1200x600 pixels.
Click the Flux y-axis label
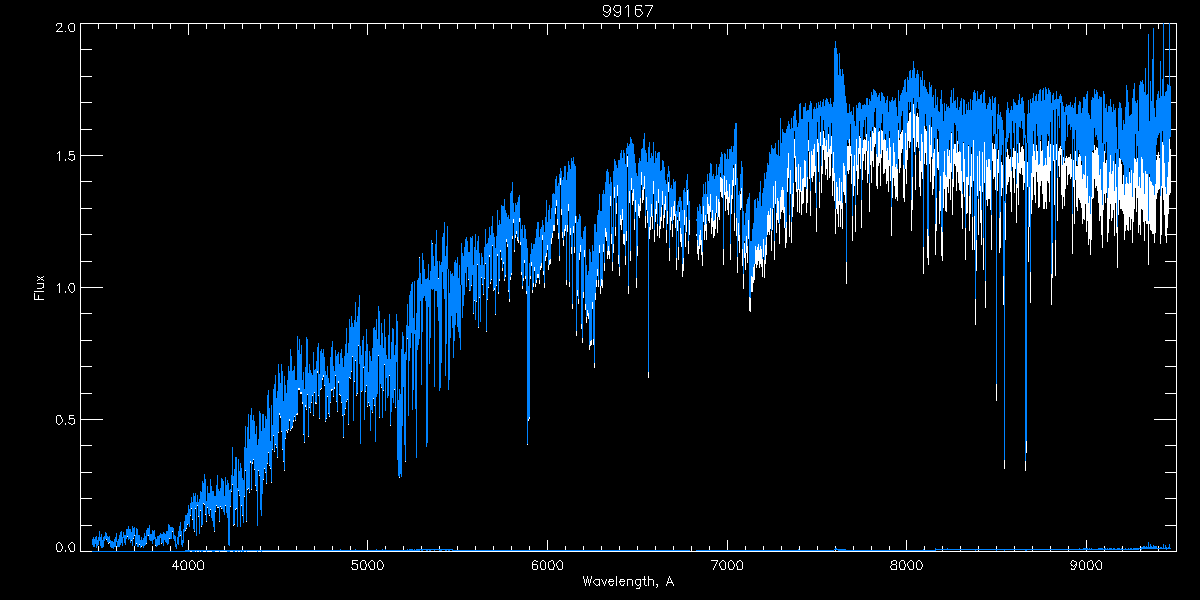pyautogui.click(x=40, y=287)
